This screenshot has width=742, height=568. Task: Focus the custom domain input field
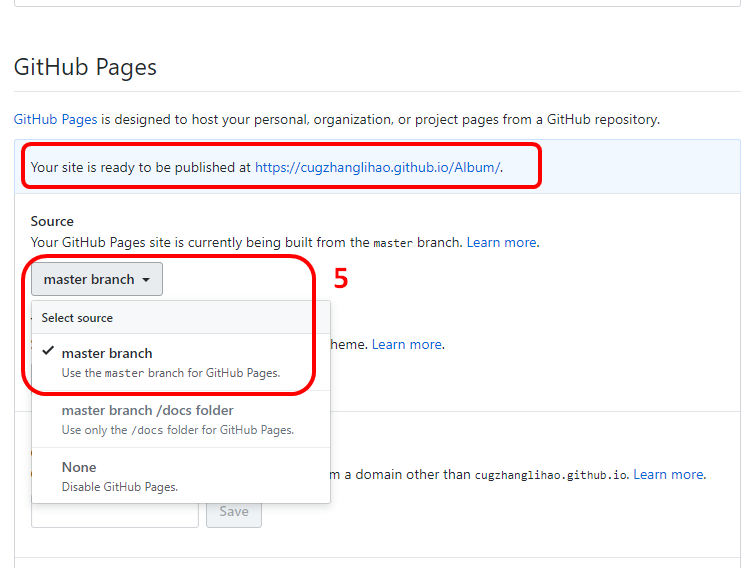coord(115,515)
